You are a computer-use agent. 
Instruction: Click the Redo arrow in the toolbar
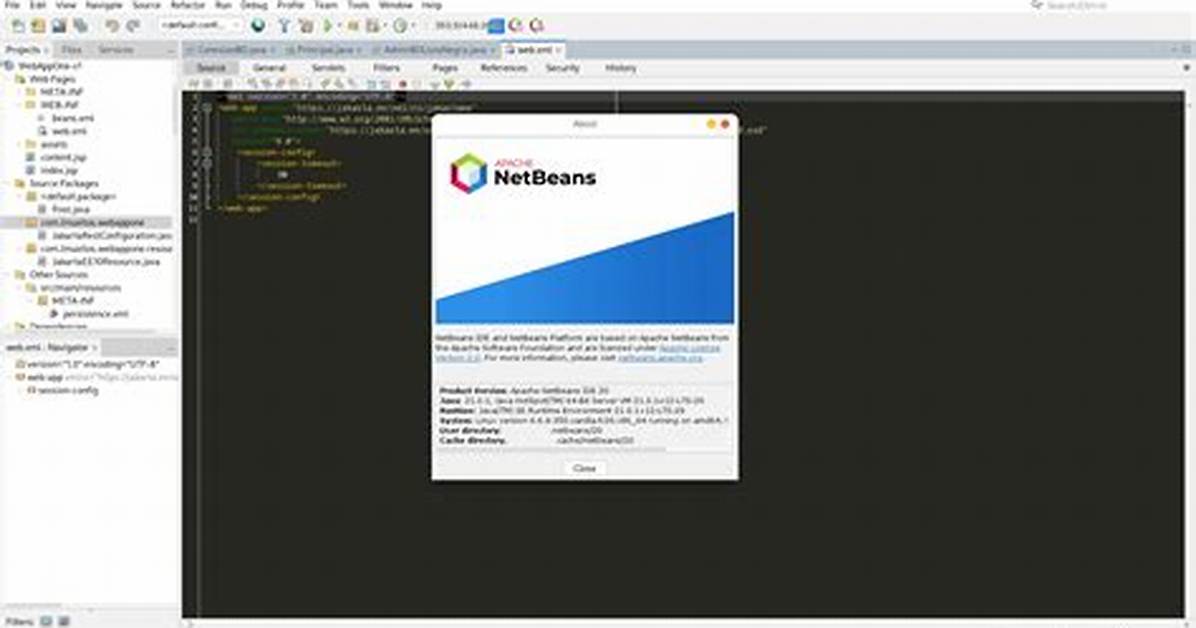tap(133, 25)
